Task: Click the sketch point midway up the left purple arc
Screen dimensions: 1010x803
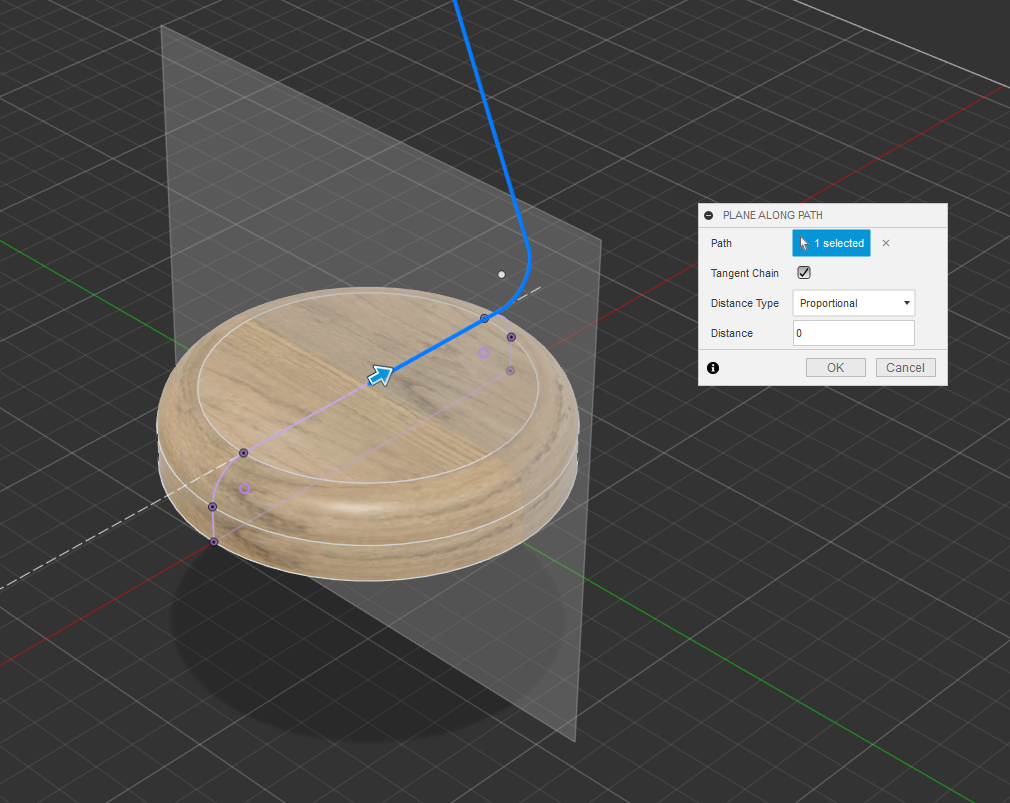Action: tap(212, 507)
